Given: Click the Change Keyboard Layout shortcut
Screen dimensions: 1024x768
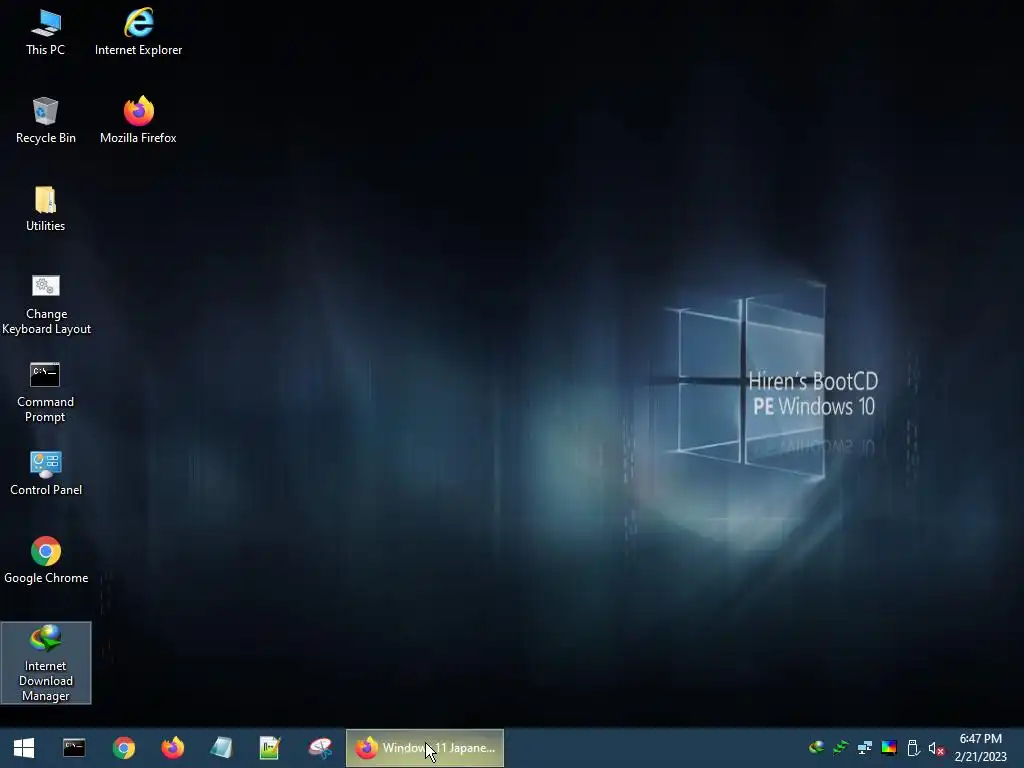Looking at the screenshot, I should click(x=46, y=304).
